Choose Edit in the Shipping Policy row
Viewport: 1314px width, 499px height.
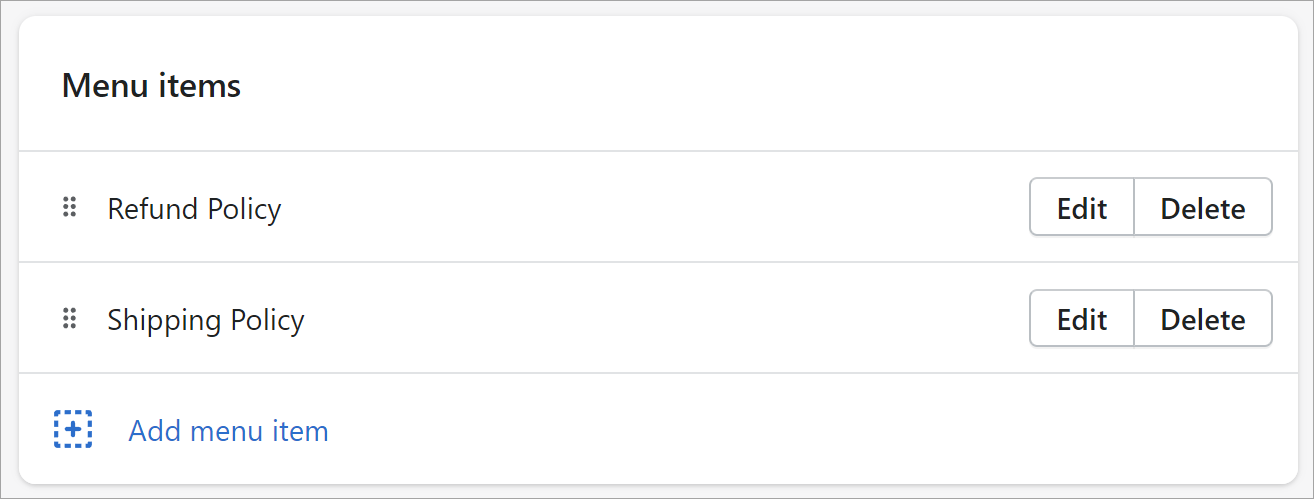coord(1082,319)
